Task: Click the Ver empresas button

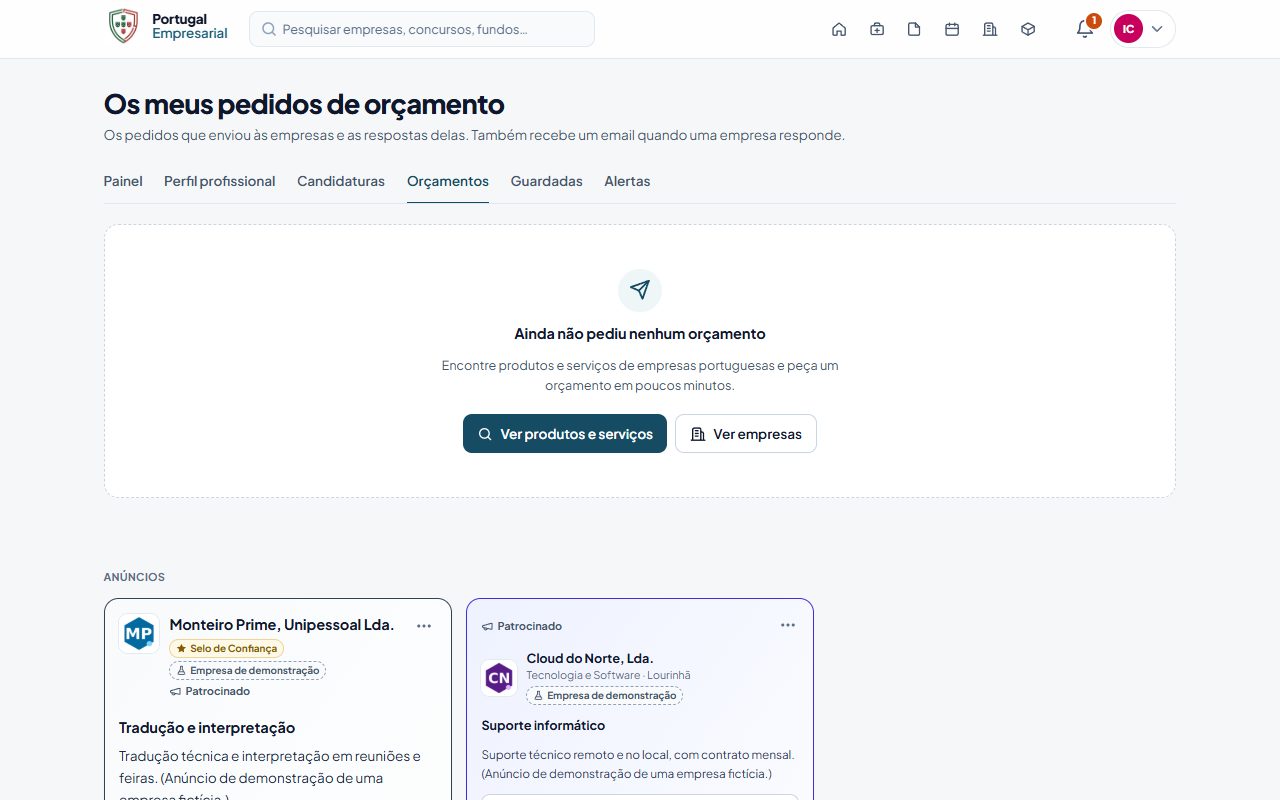Action: pos(746,434)
